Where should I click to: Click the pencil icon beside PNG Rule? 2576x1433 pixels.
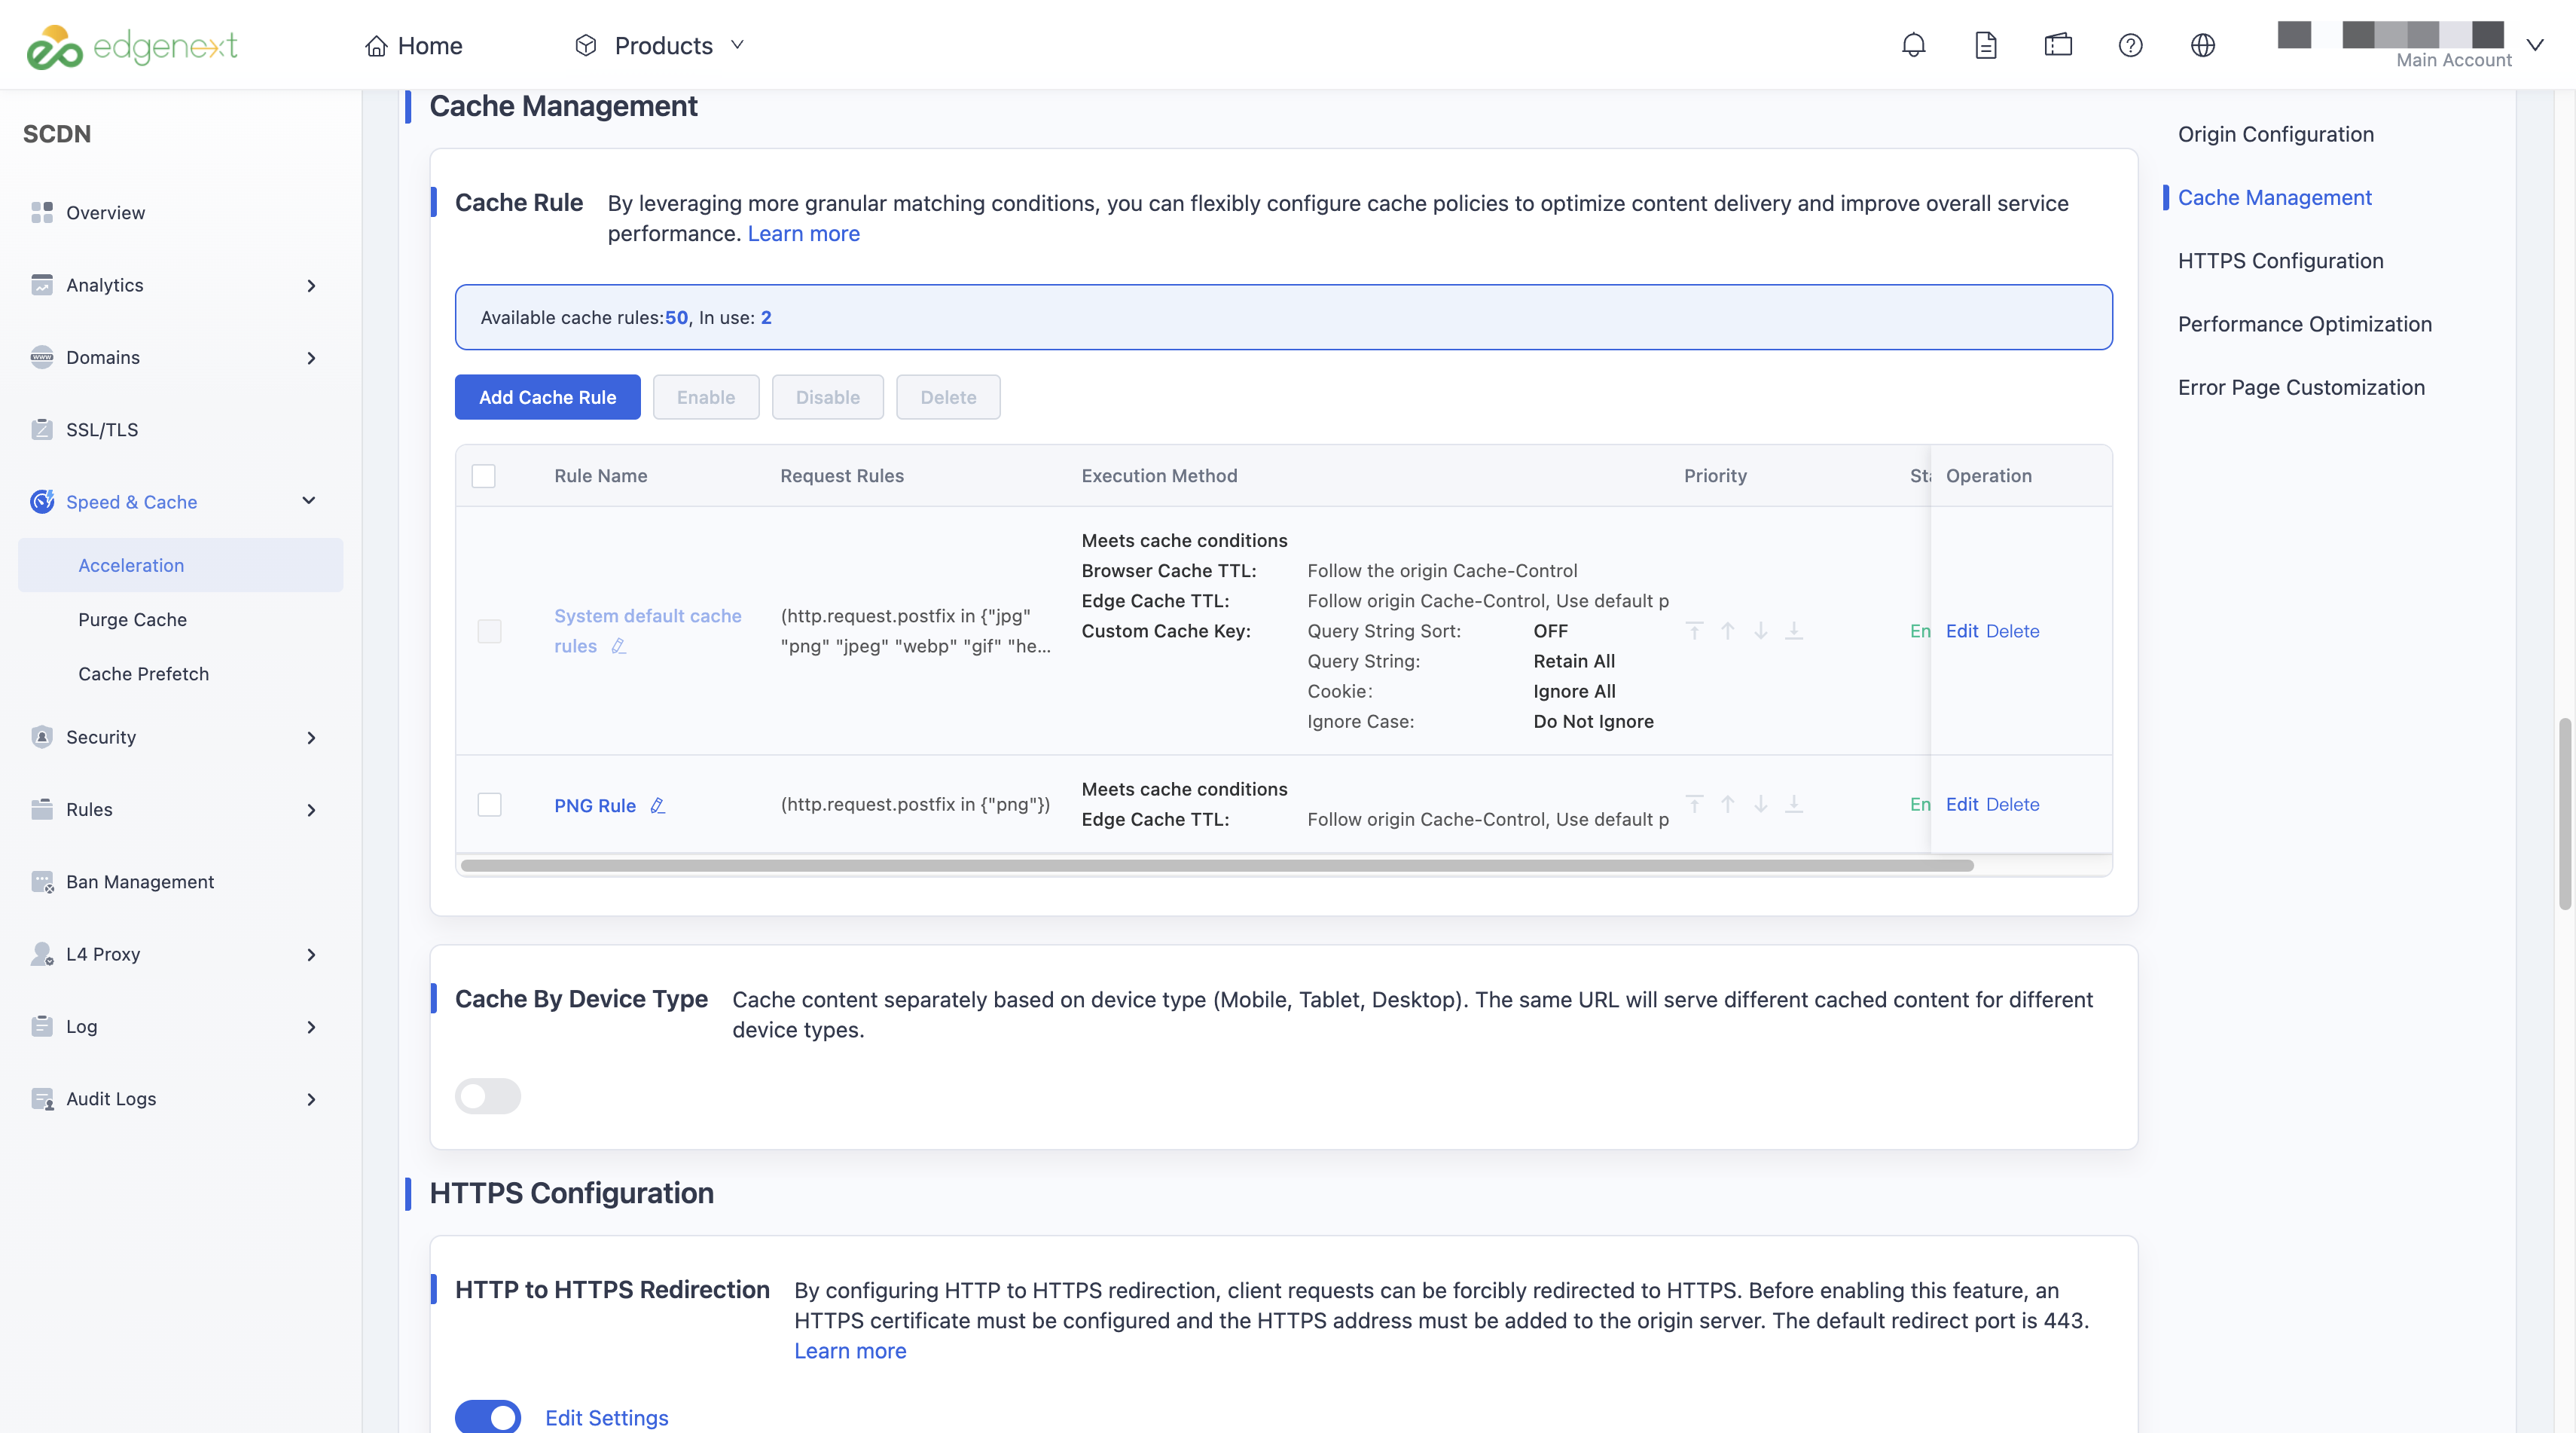click(x=658, y=805)
